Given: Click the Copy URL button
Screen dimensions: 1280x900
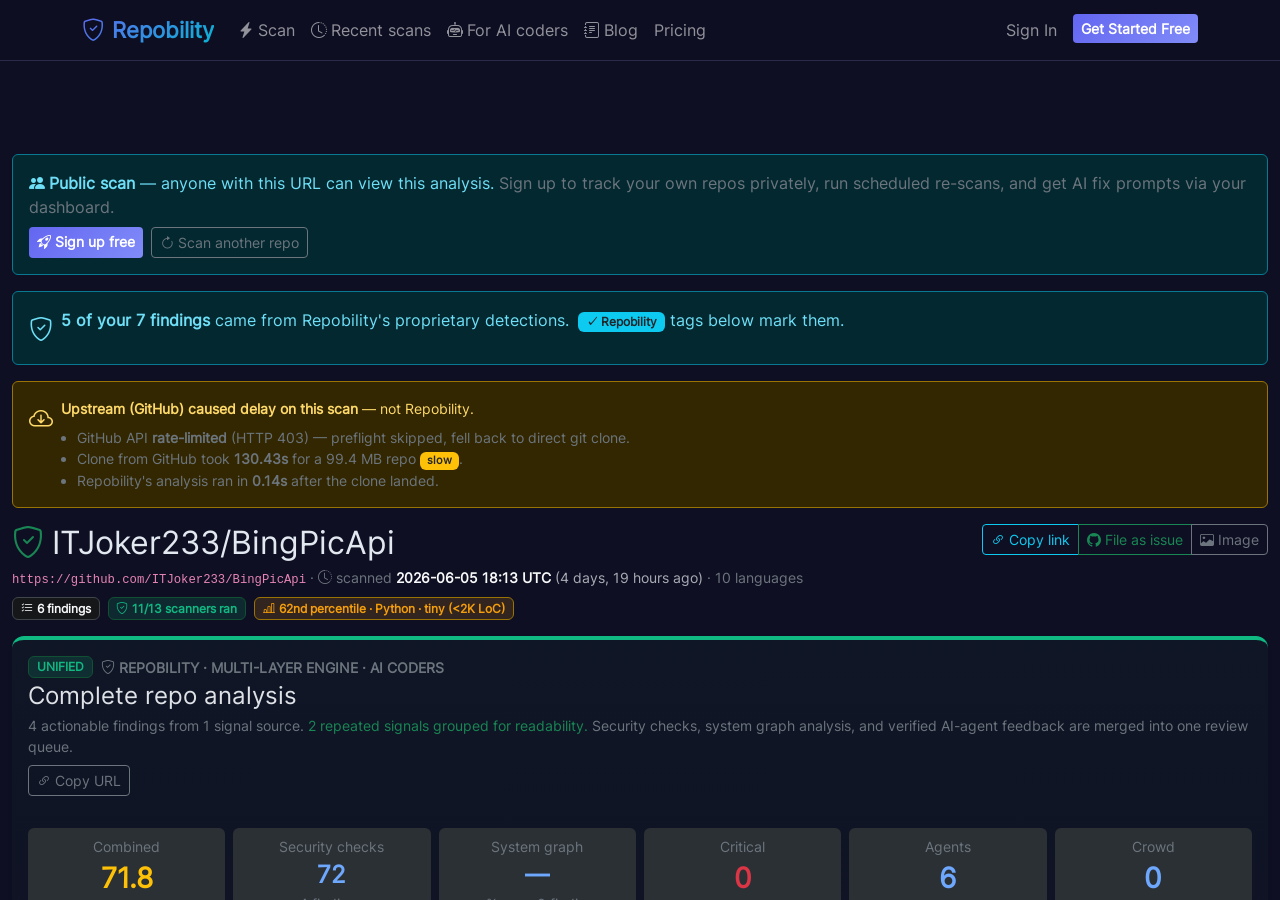Looking at the screenshot, I should click(79, 781).
